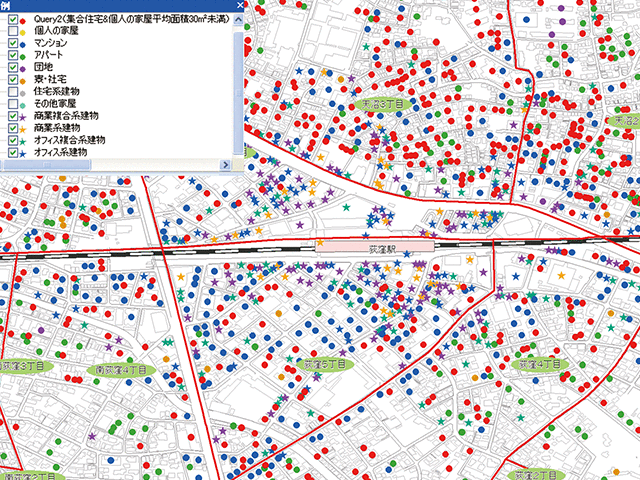Screen dimensions: 640x480
Task: Click the yellow 個人の家屋 color dot
Action: click(x=23, y=32)
